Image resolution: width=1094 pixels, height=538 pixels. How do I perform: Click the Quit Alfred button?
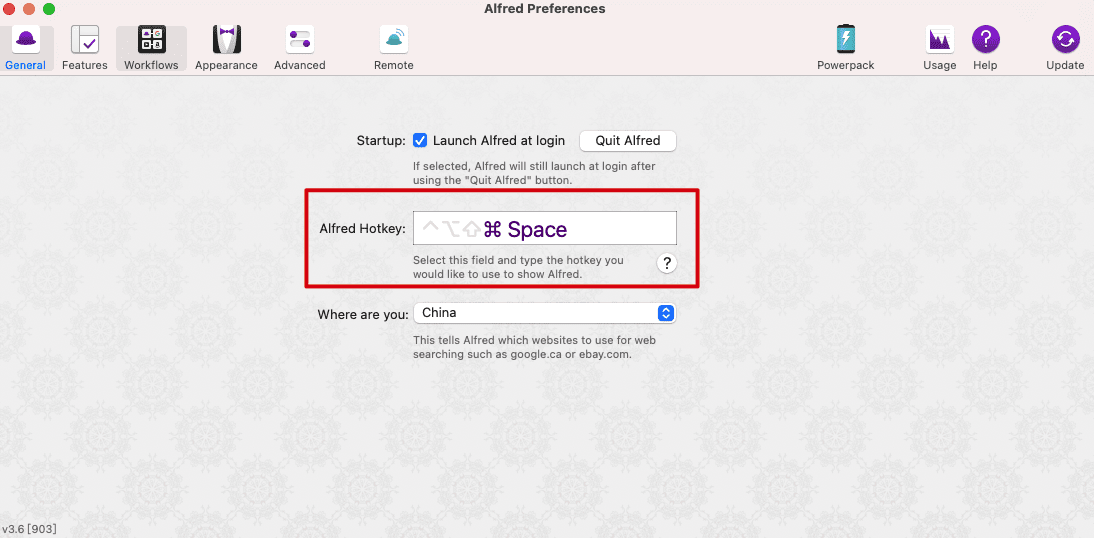tap(628, 140)
